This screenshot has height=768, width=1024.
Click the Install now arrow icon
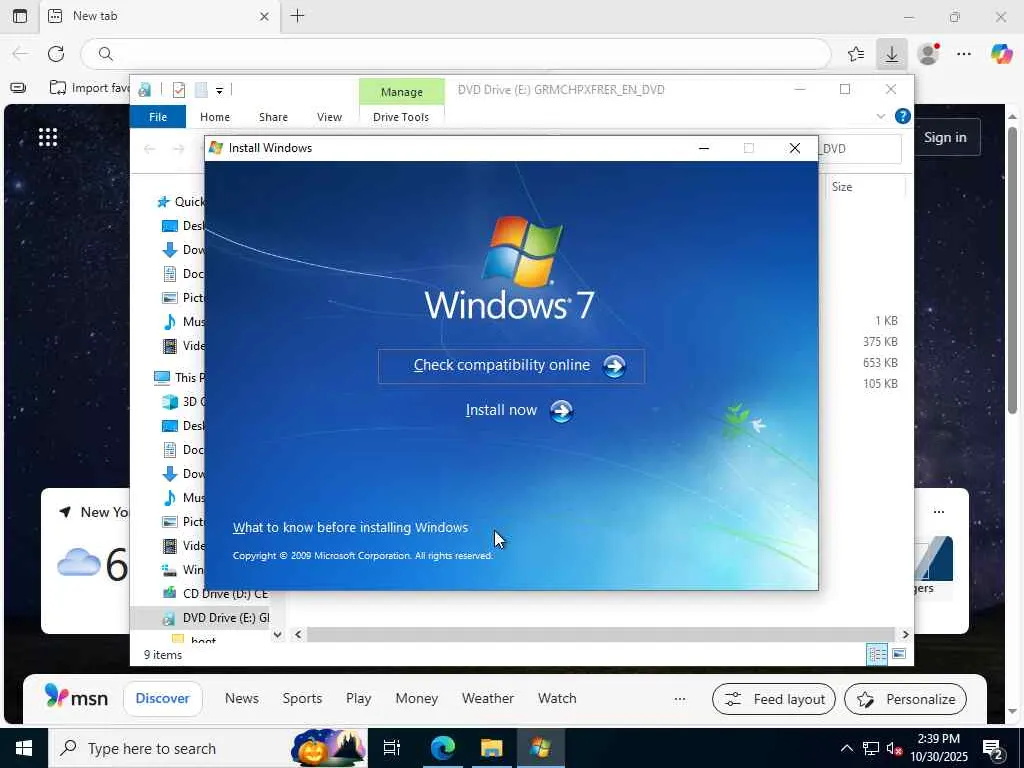click(x=561, y=411)
